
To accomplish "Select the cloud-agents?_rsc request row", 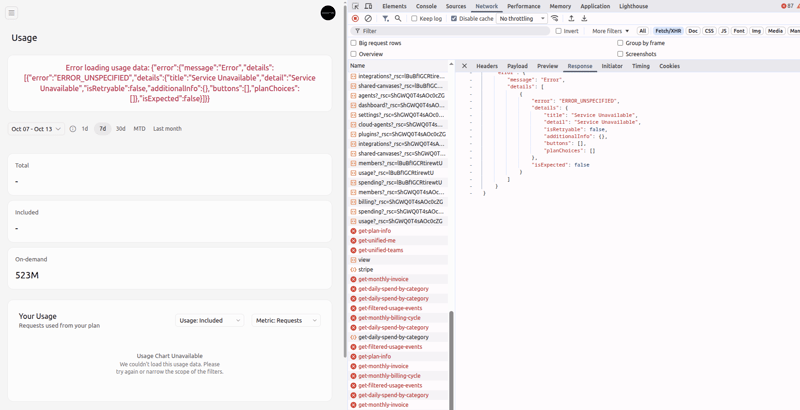I will coord(398,124).
